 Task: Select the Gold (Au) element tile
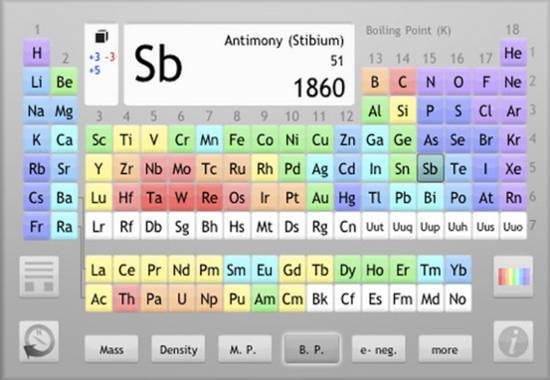(320, 198)
